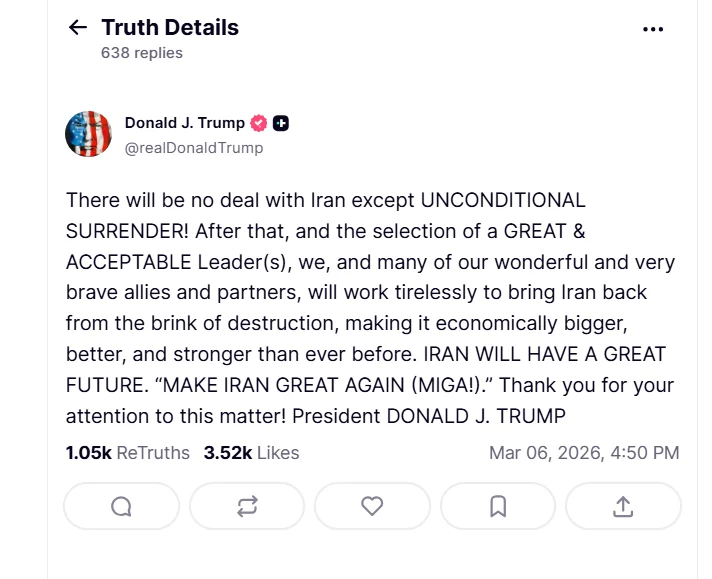Click the word UNCONDITIONAL in the post
Image resolution: width=712 pixels, height=579 pixels.
503,200
